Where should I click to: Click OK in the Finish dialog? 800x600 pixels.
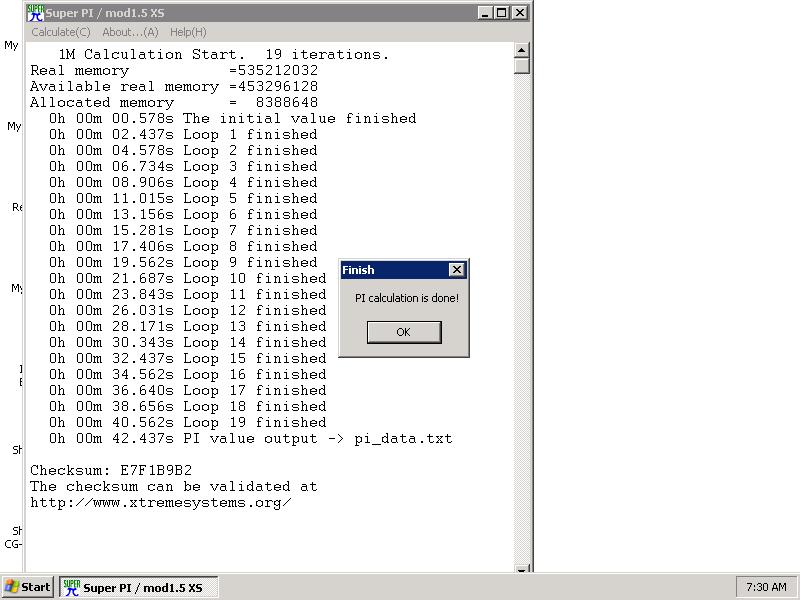click(x=404, y=332)
